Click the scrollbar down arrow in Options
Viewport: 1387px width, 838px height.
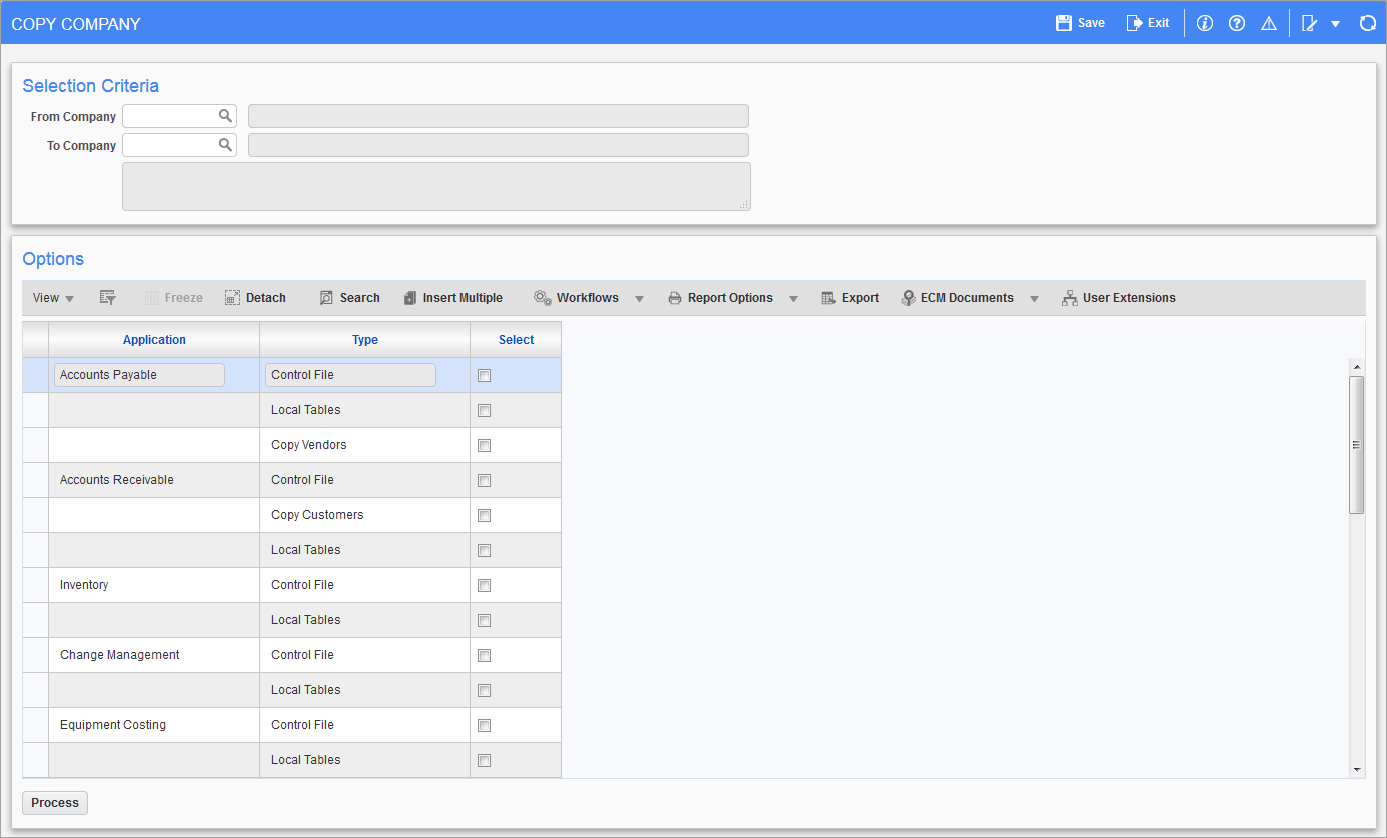point(1357,769)
